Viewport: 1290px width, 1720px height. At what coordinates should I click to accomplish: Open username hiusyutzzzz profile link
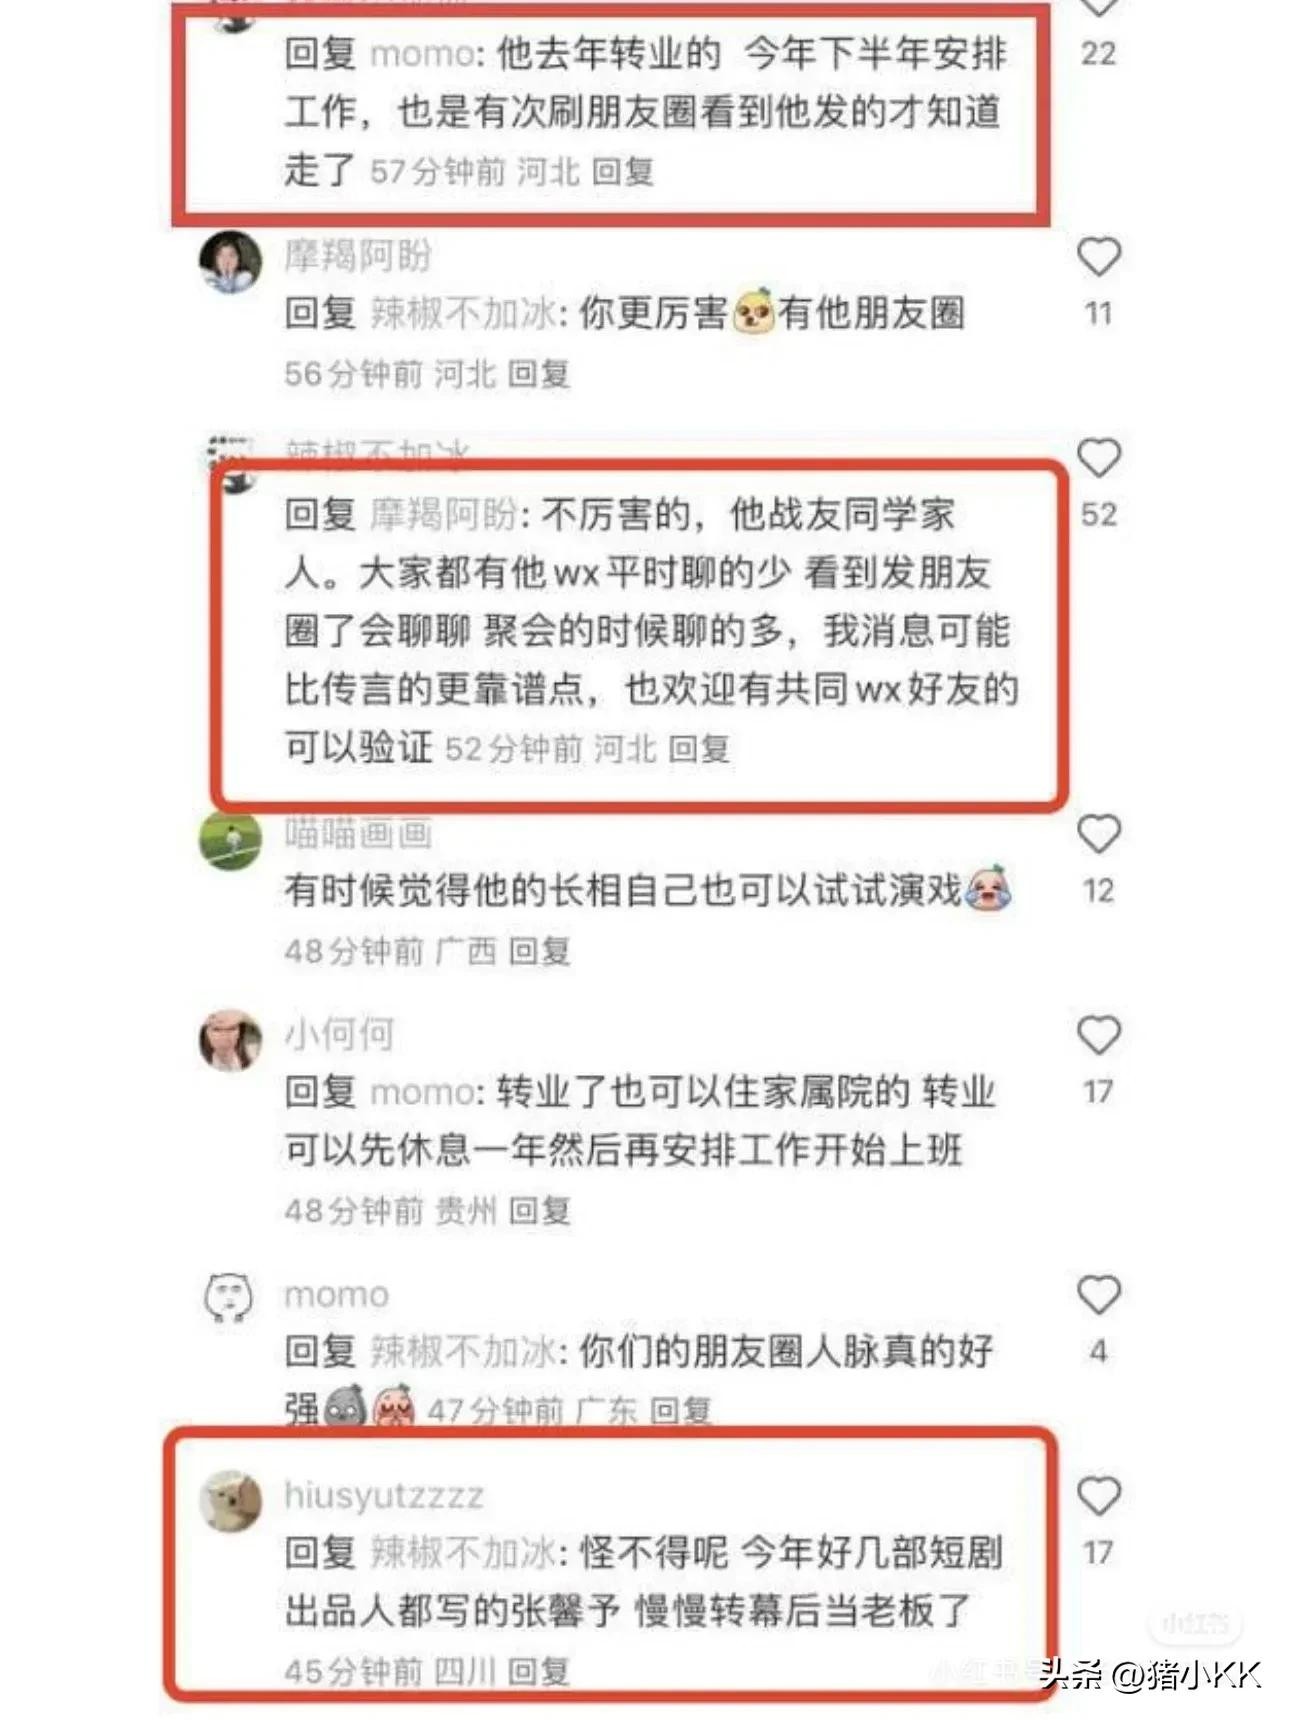pyautogui.click(x=384, y=1495)
